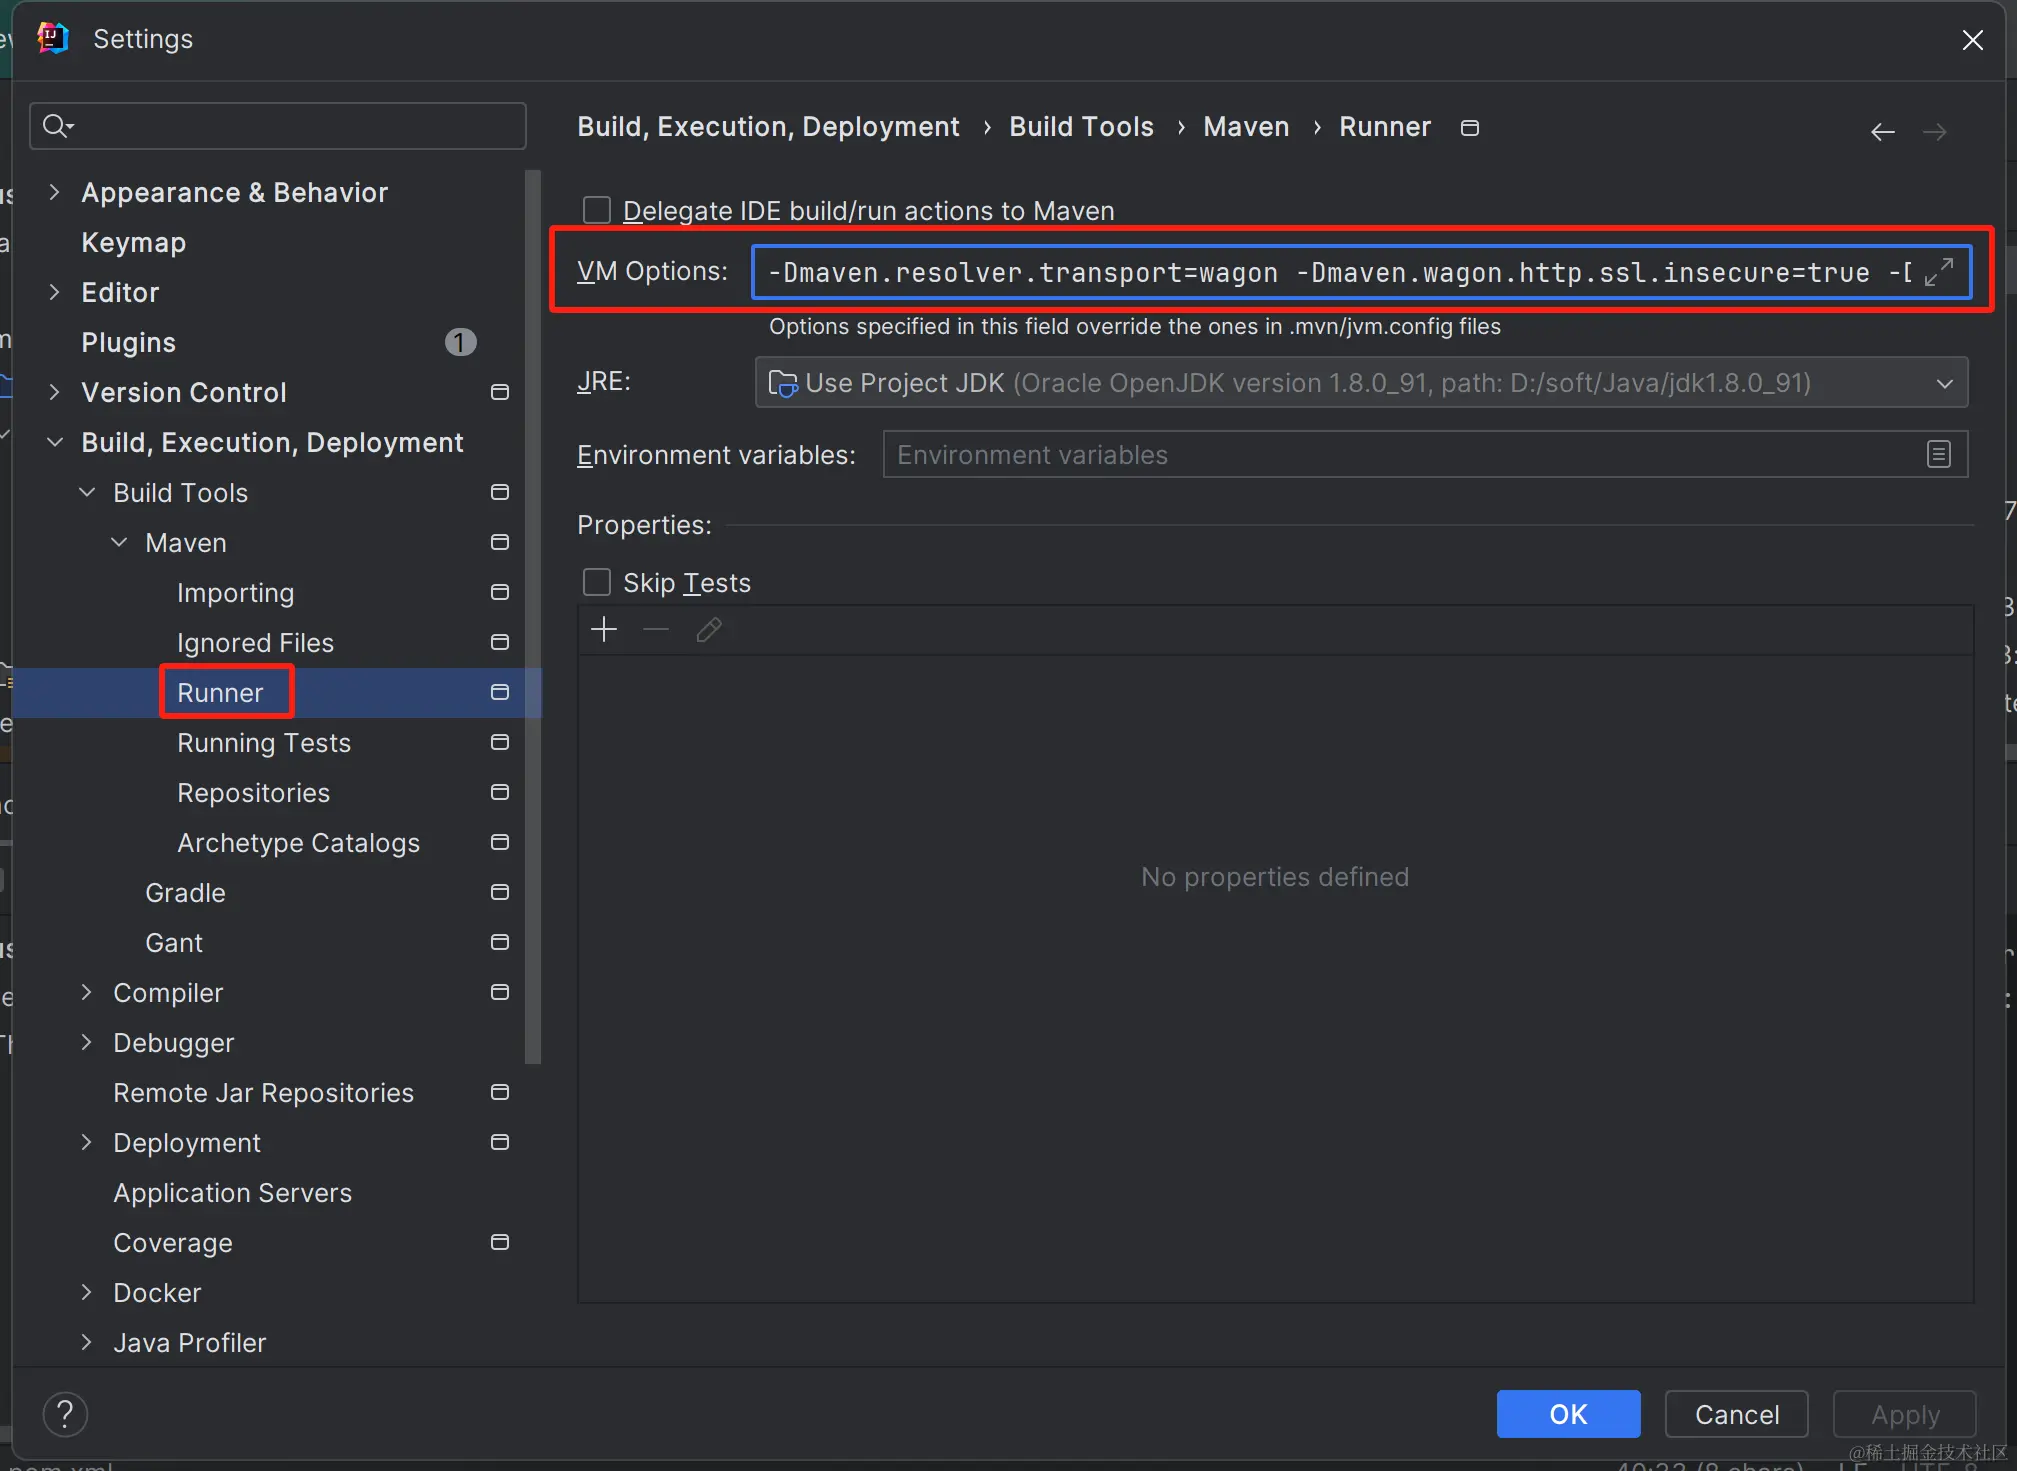Navigate forward with the right arrow

(1935, 131)
